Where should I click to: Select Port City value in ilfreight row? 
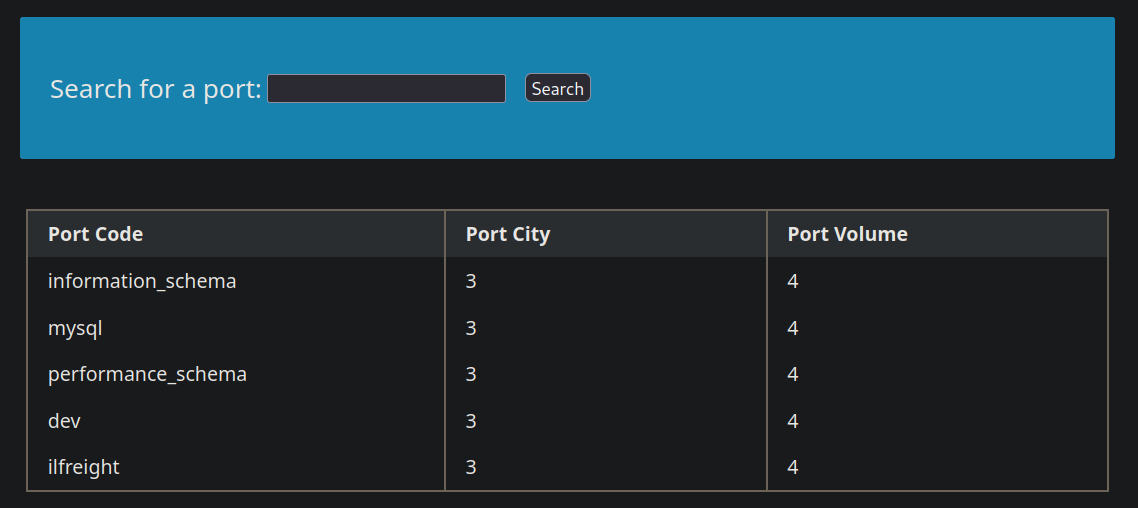471,467
